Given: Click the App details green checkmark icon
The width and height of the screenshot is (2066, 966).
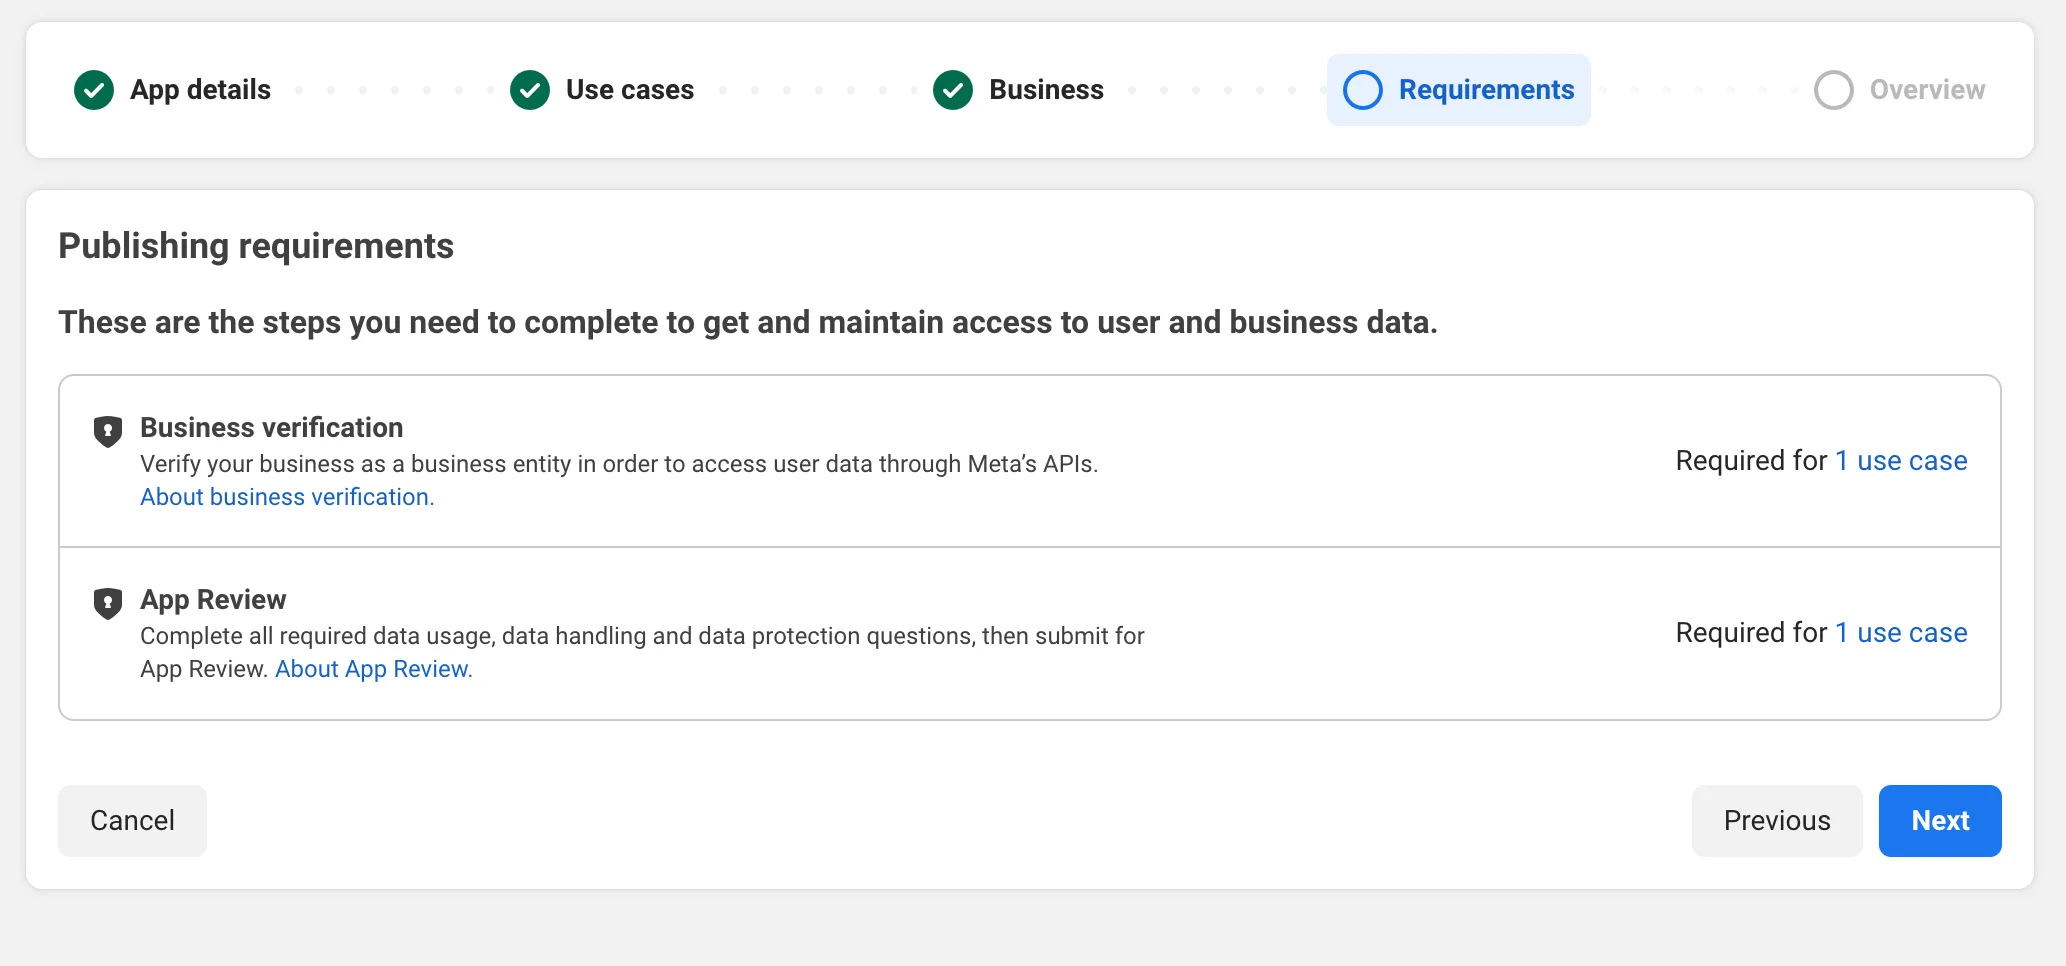Looking at the screenshot, I should click(x=94, y=90).
